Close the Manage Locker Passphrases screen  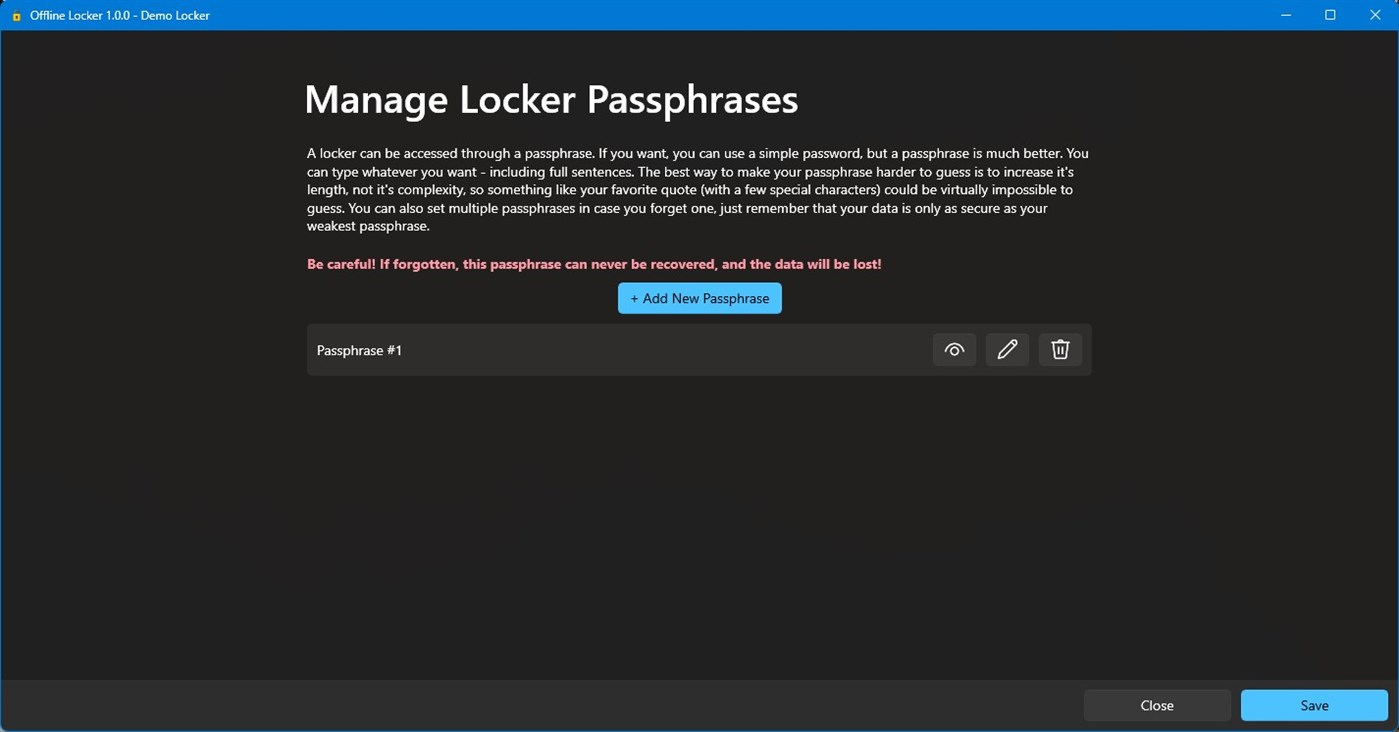pos(1156,705)
